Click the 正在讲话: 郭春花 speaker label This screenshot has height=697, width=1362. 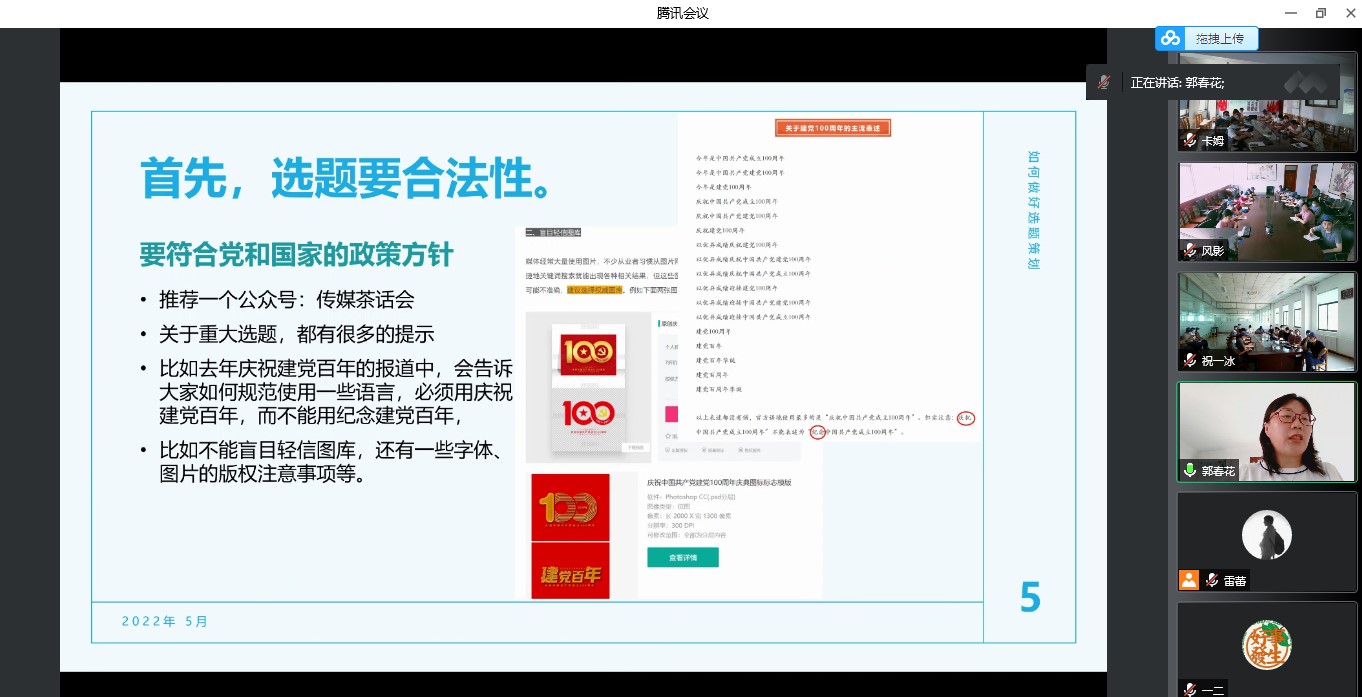pyautogui.click(x=1177, y=83)
